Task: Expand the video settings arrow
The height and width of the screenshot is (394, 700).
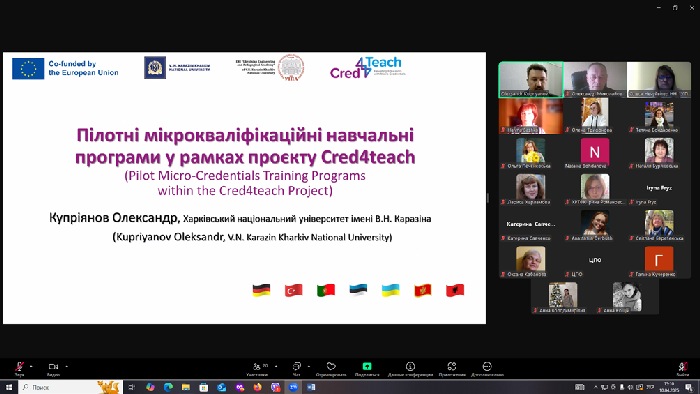Action: click(x=67, y=366)
